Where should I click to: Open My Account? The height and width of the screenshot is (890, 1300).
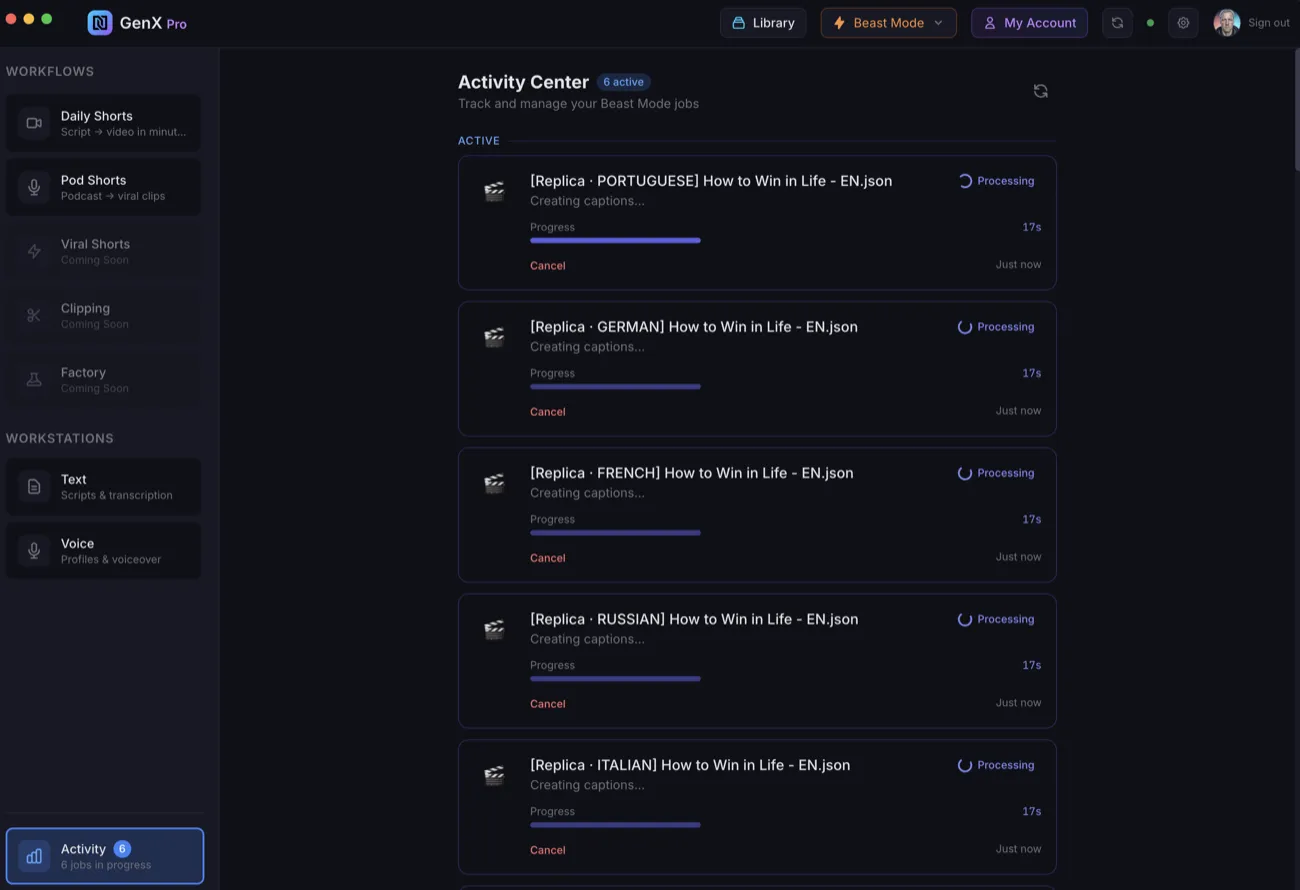coord(1029,22)
